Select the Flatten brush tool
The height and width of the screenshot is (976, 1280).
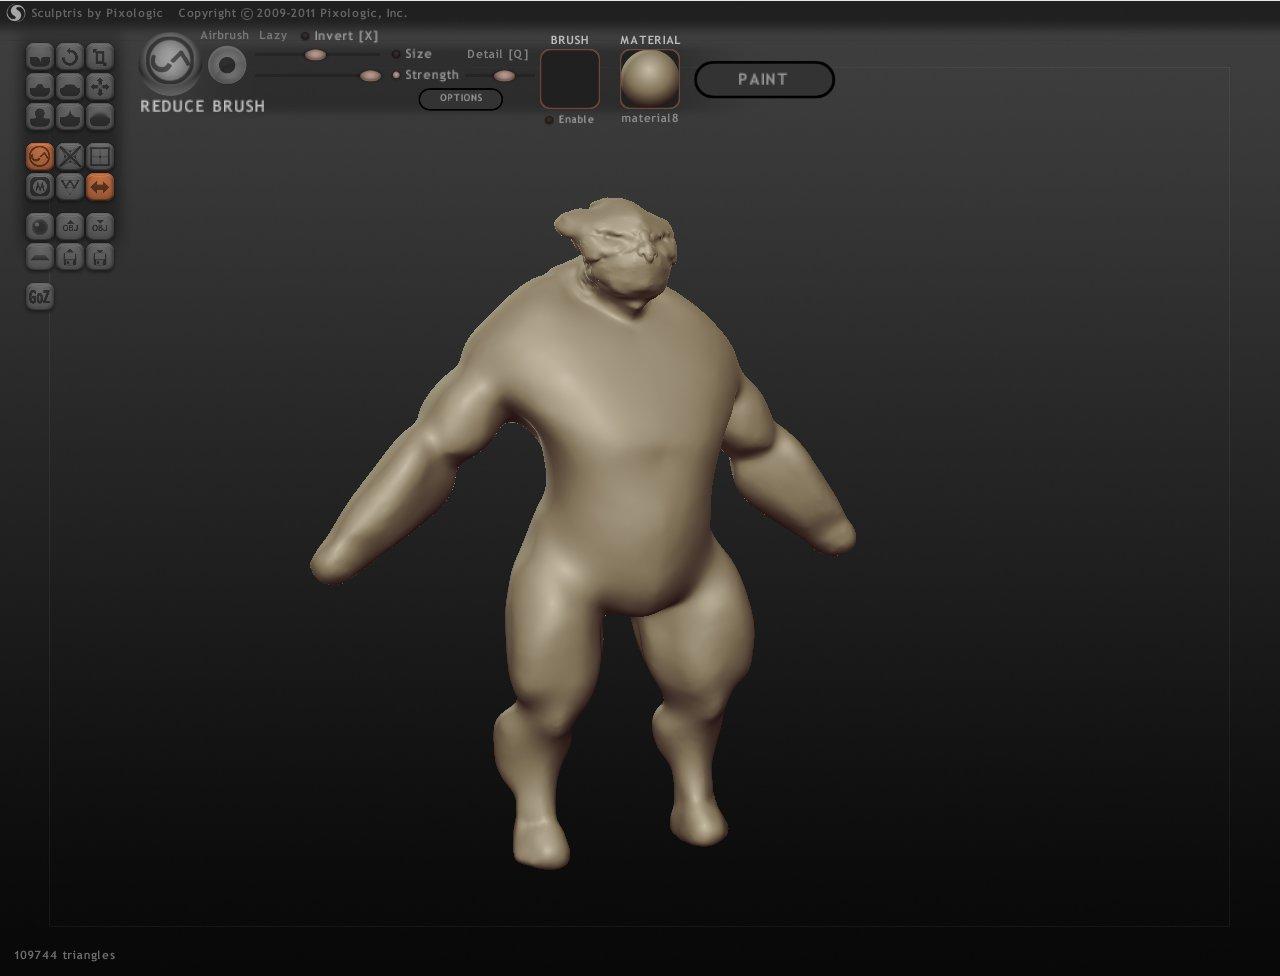[69, 87]
